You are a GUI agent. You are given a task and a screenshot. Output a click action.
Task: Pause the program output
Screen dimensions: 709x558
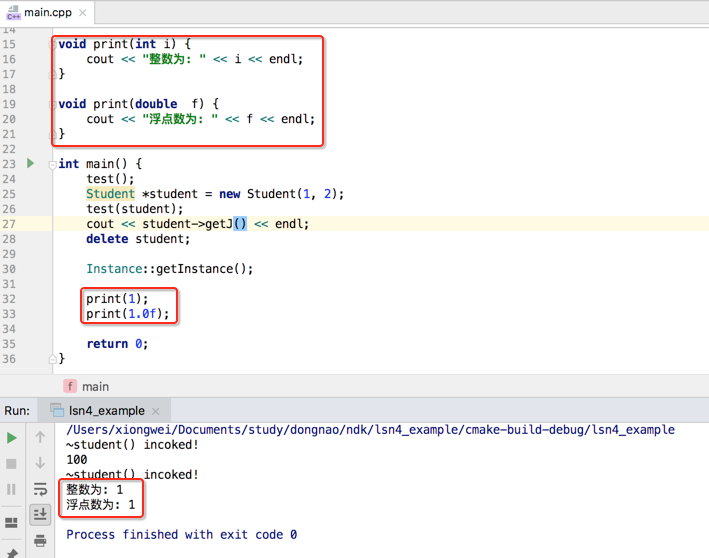pyautogui.click(x=11, y=489)
